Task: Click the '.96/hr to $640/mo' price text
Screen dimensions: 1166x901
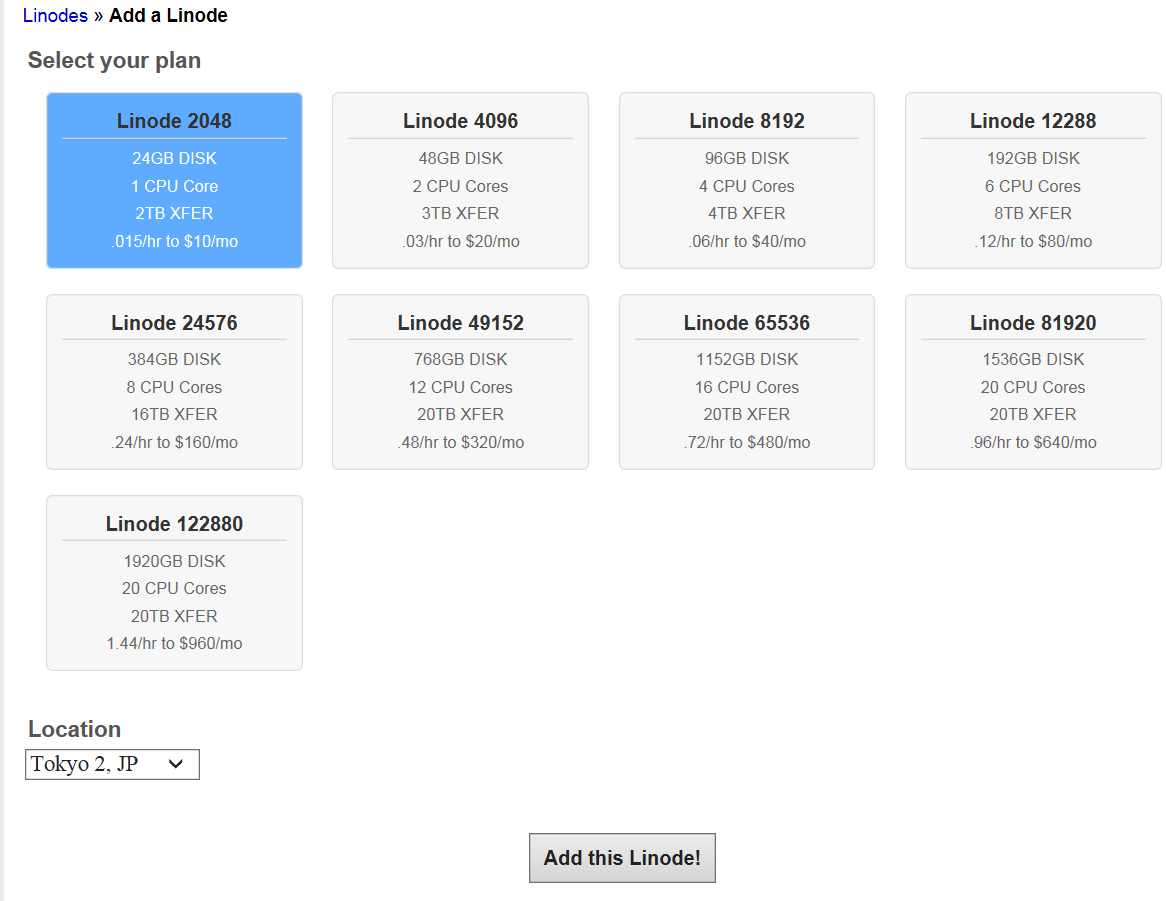Action: click(x=1033, y=442)
